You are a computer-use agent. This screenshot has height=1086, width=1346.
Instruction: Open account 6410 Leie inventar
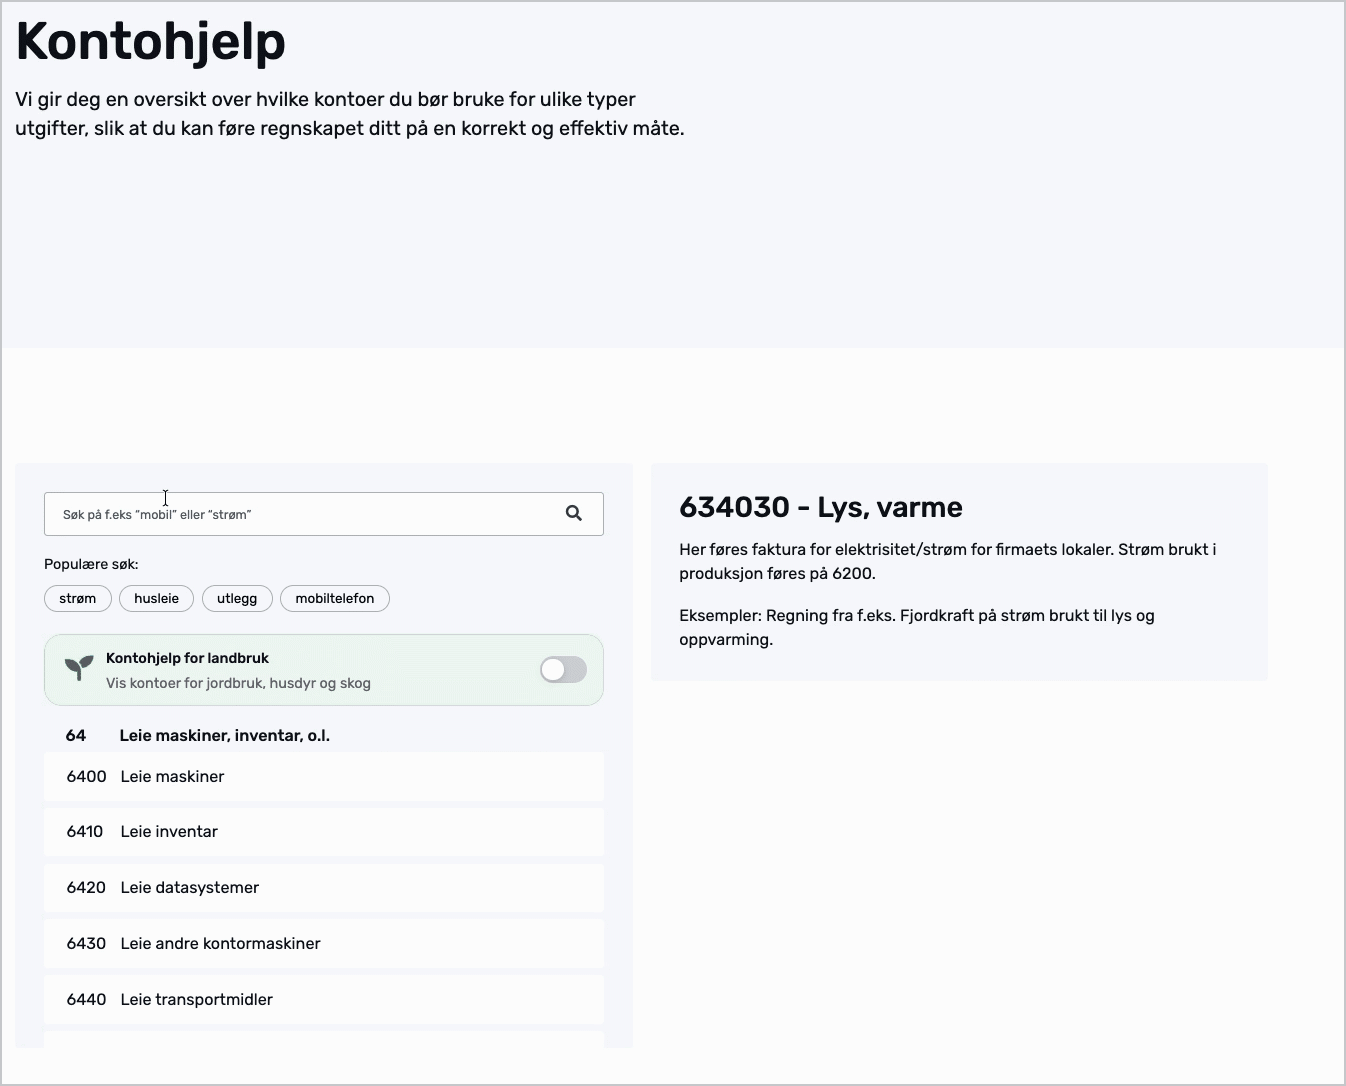pos(324,832)
